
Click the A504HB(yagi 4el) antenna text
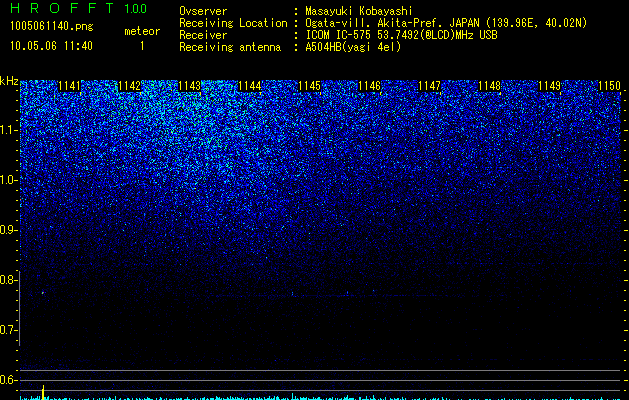click(x=353, y=47)
